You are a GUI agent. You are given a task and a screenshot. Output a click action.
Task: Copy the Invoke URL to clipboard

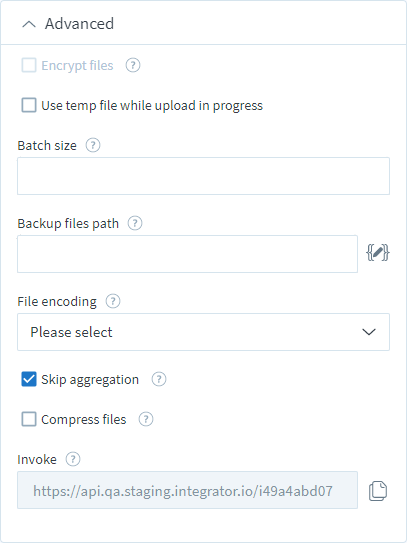378,491
